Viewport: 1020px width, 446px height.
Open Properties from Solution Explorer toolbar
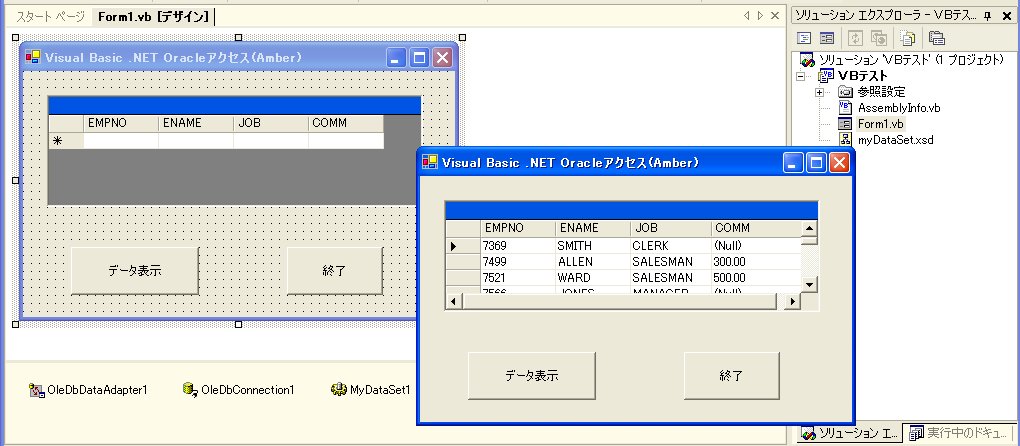(x=937, y=38)
